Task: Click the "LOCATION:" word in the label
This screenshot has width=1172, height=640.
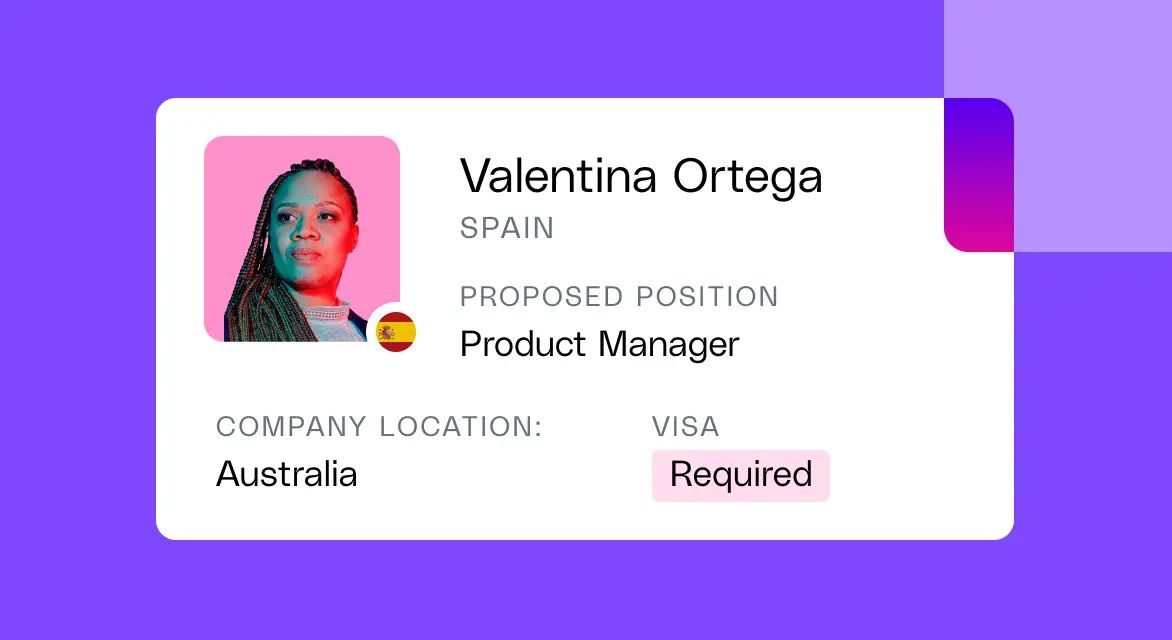Action: point(460,427)
